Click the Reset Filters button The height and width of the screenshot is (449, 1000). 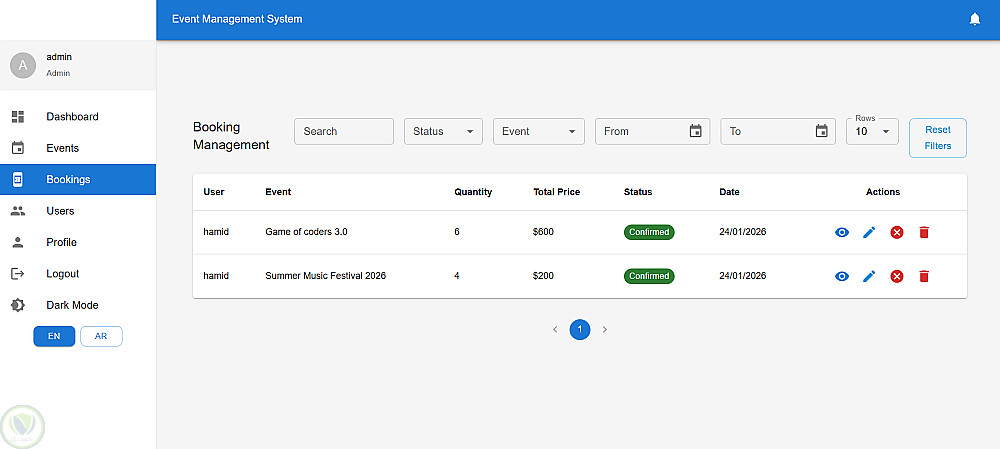coord(937,138)
